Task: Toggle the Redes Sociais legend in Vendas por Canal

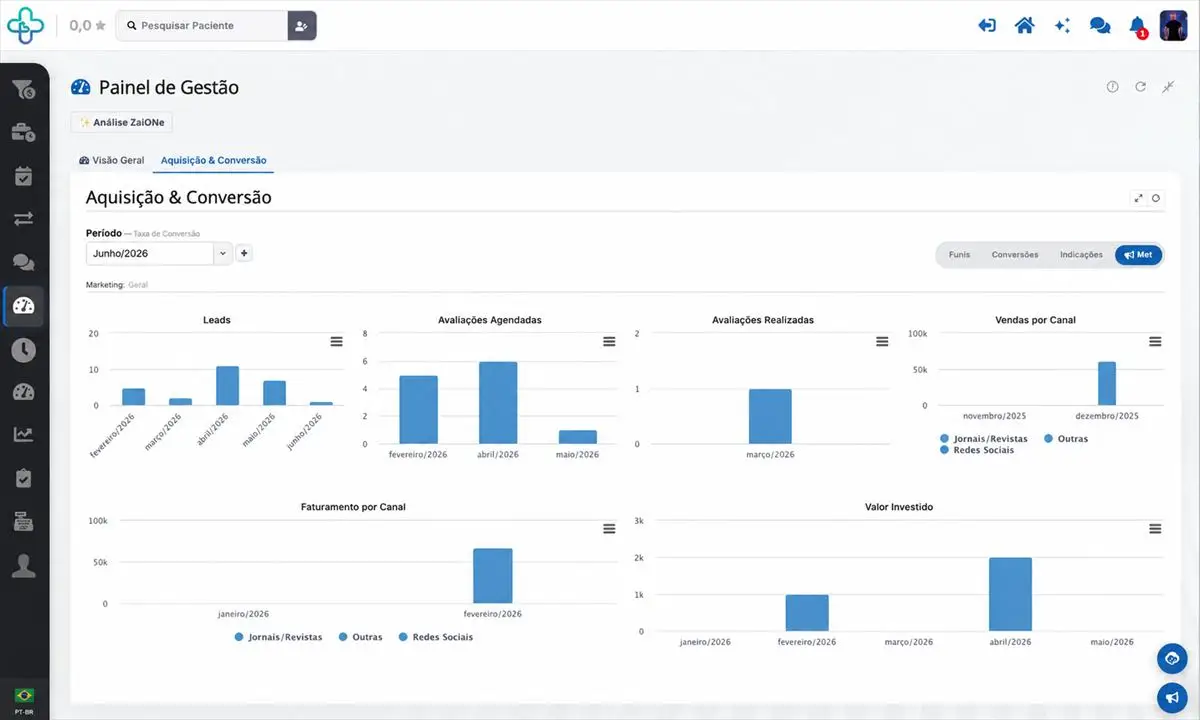Action: (x=977, y=450)
